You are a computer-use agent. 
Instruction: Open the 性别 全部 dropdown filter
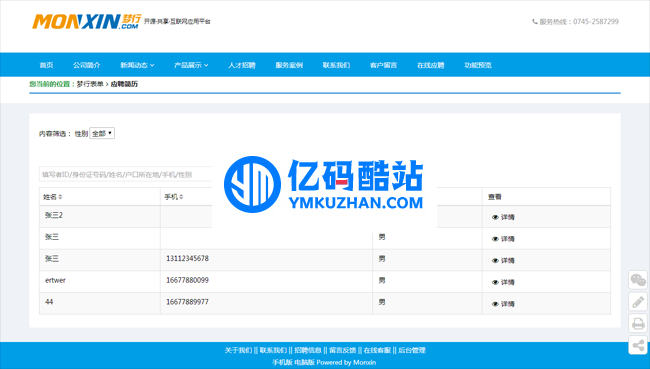[x=102, y=134]
